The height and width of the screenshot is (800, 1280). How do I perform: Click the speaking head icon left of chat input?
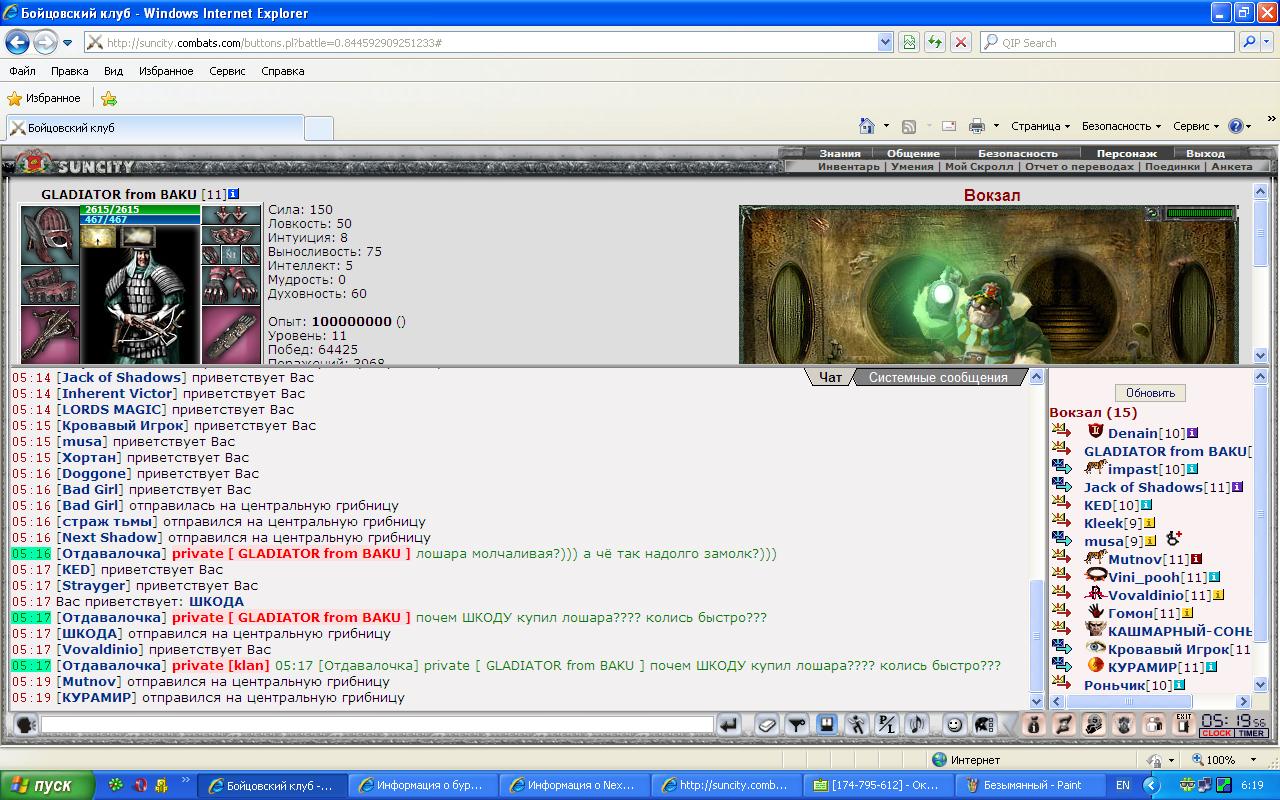click(x=25, y=724)
